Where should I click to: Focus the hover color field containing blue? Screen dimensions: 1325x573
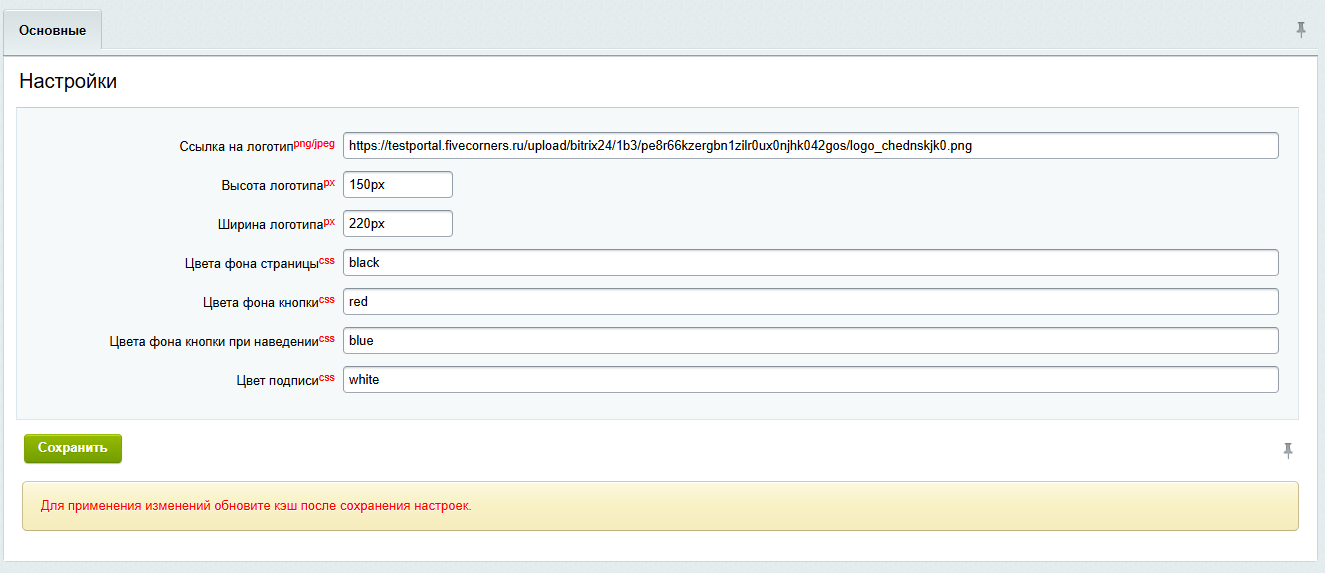pyautogui.click(x=810, y=341)
